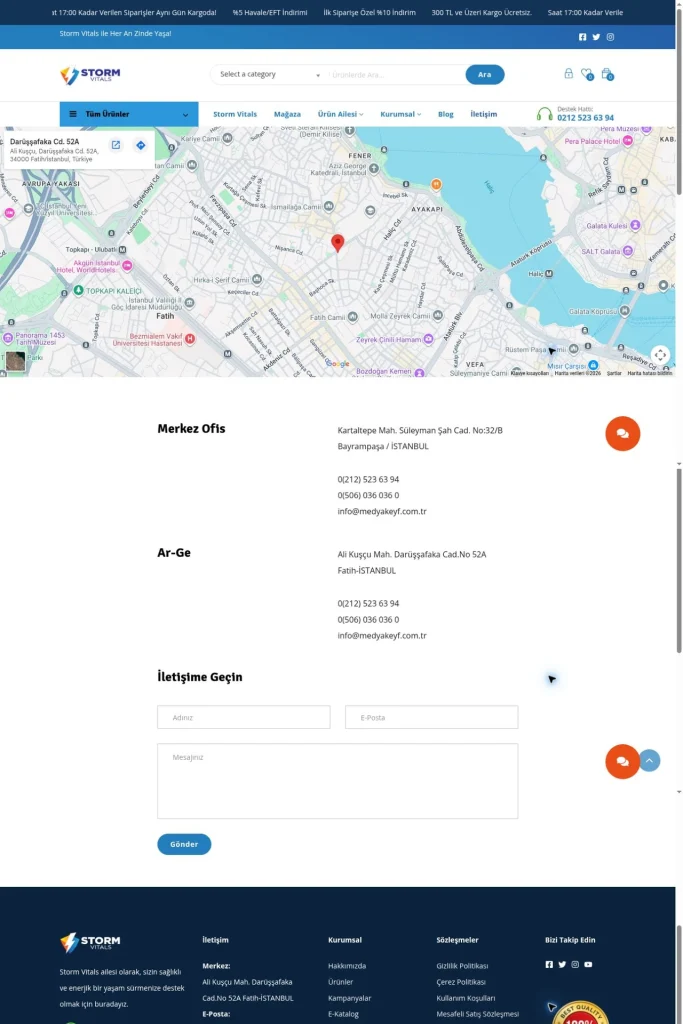Expand the Kurumsal submenu
Image resolution: width=683 pixels, height=1024 pixels.
(400, 114)
